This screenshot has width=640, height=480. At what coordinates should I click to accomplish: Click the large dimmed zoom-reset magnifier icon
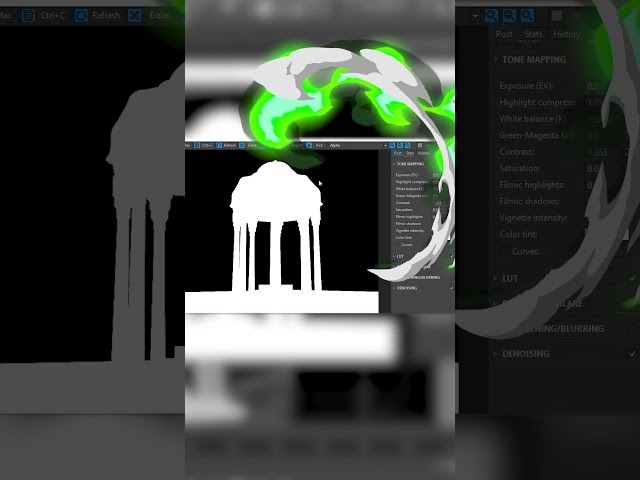tap(527, 16)
